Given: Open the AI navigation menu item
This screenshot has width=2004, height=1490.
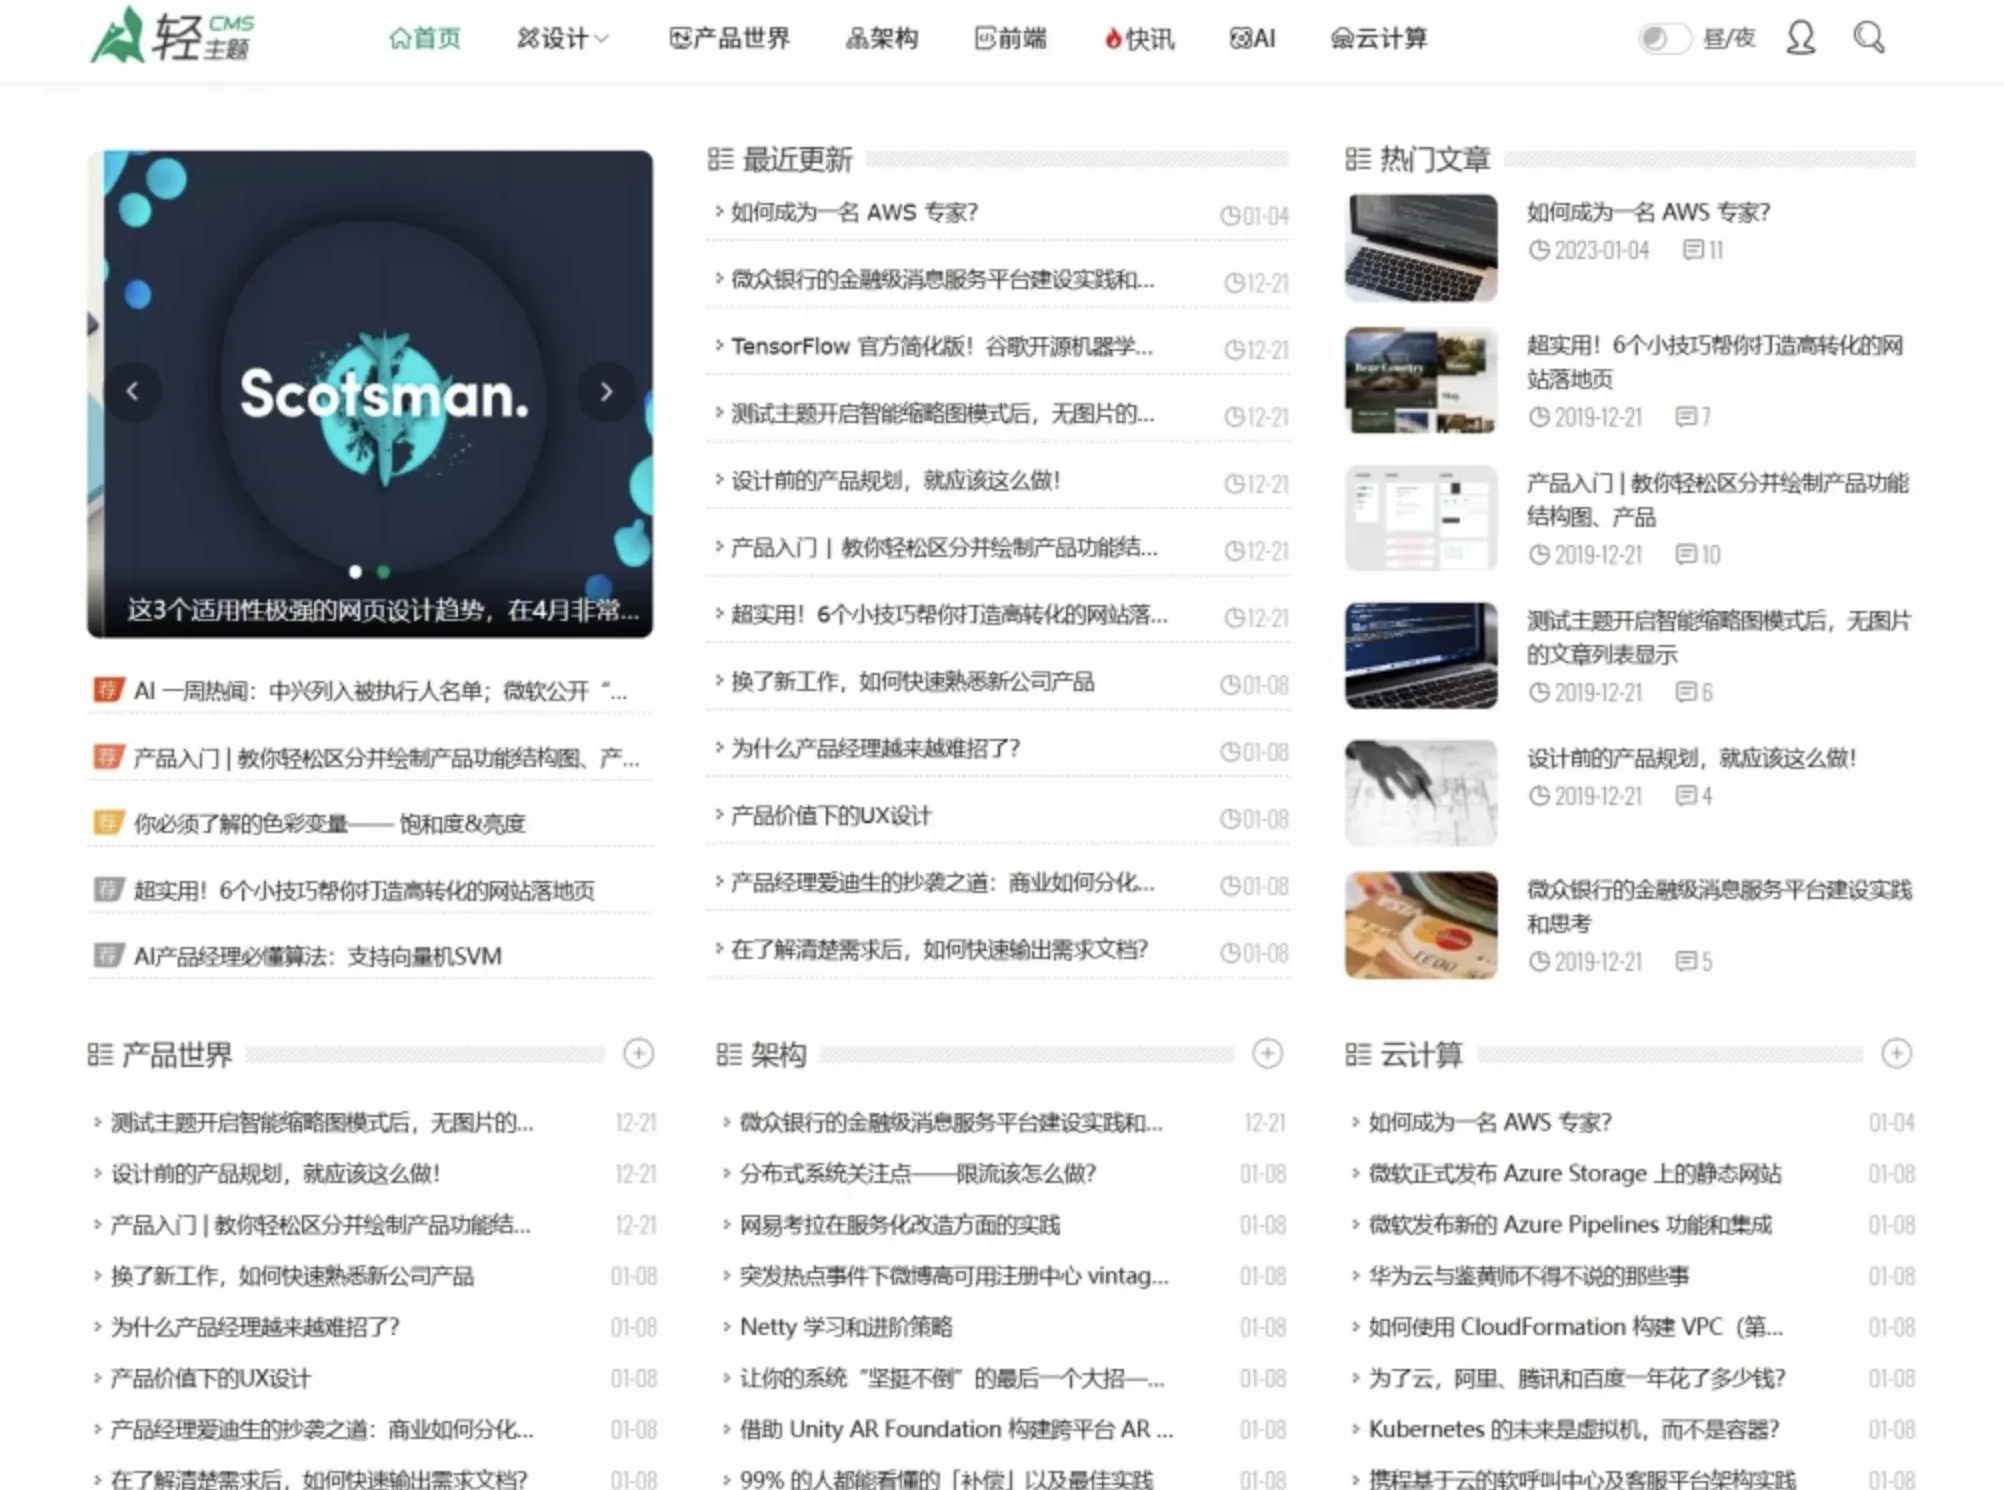Looking at the screenshot, I should 1252,38.
